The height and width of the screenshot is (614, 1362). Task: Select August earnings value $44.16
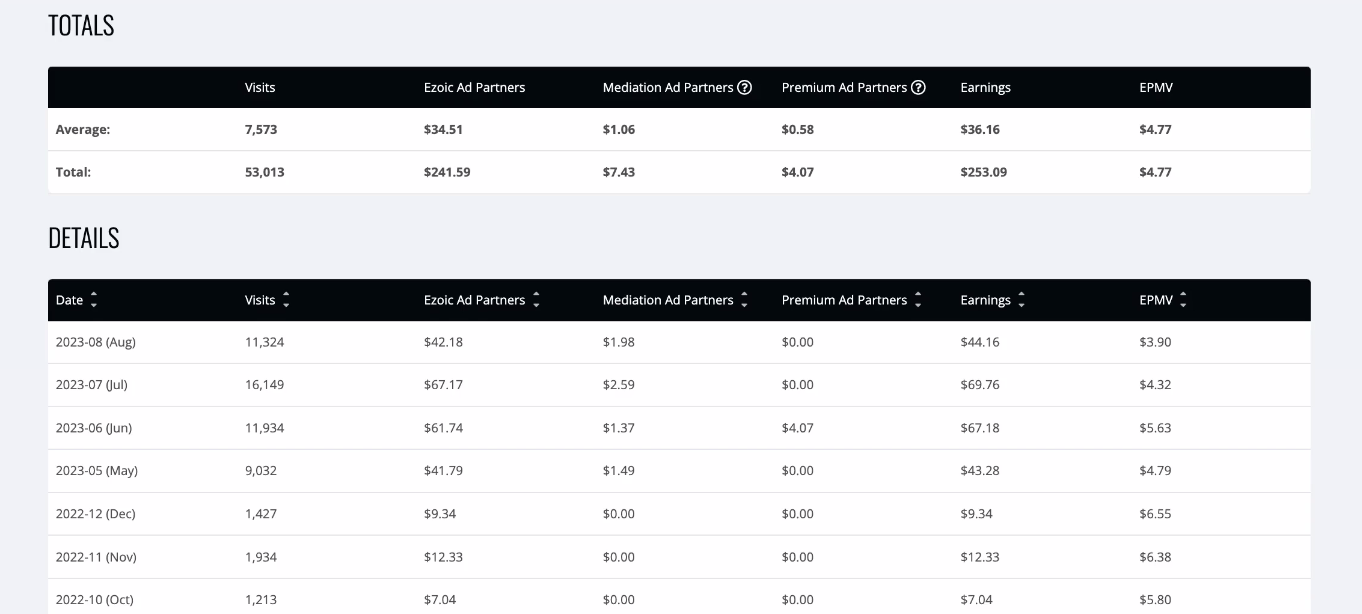click(980, 342)
